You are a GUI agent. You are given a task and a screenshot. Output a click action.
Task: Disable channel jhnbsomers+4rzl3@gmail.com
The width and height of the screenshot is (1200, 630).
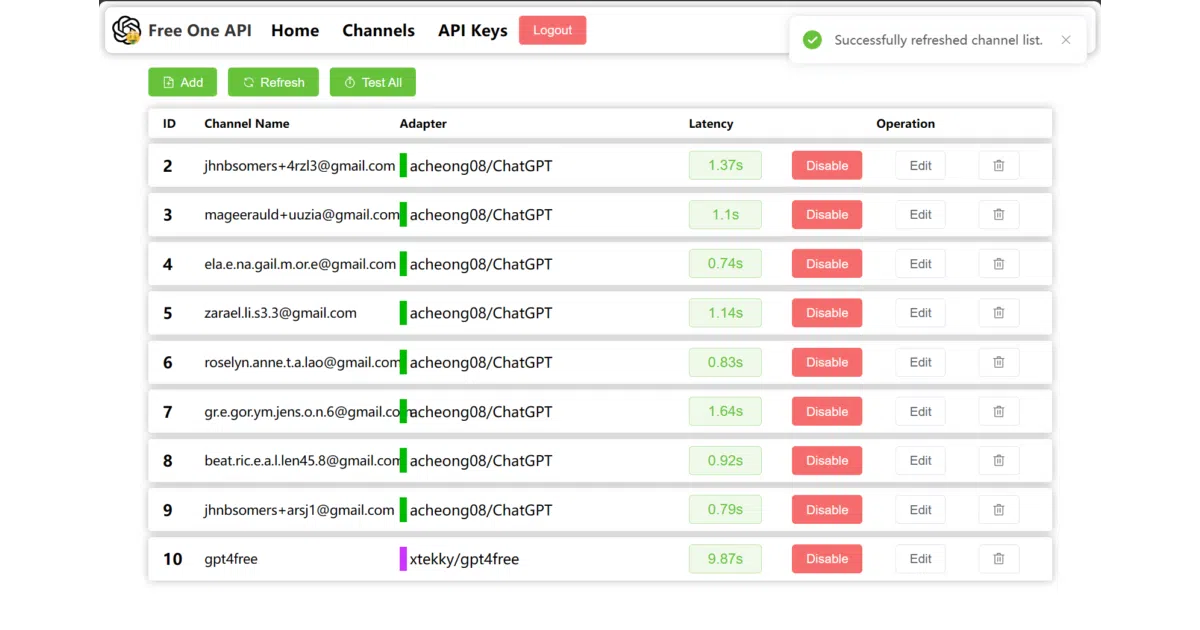[827, 166]
